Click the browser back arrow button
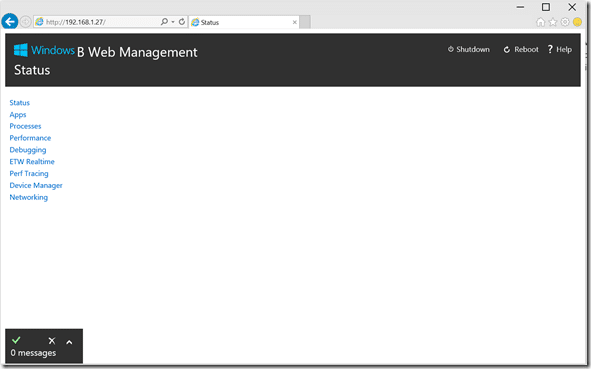 coord(10,21)
